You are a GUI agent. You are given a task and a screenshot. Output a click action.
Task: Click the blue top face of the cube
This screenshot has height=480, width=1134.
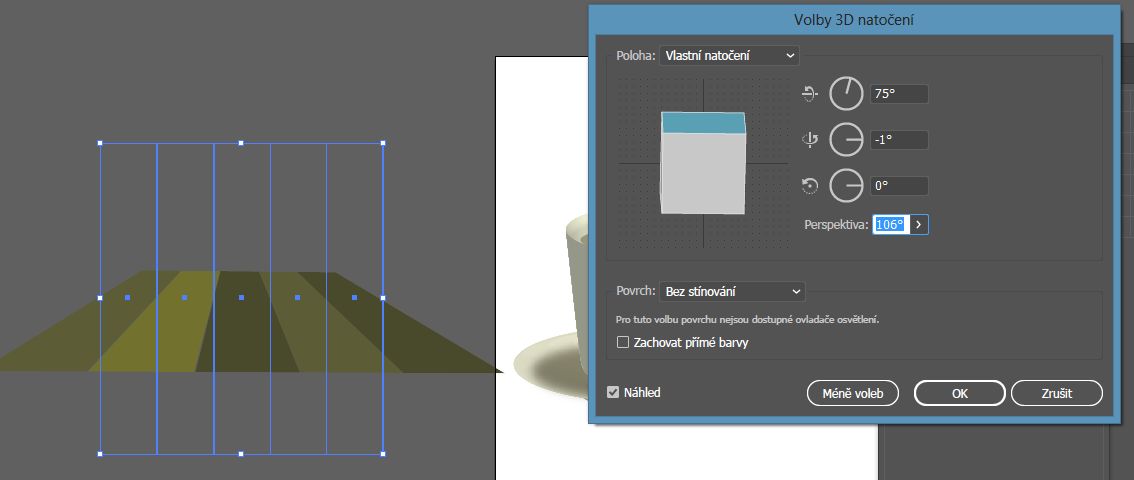coord(703,124)
